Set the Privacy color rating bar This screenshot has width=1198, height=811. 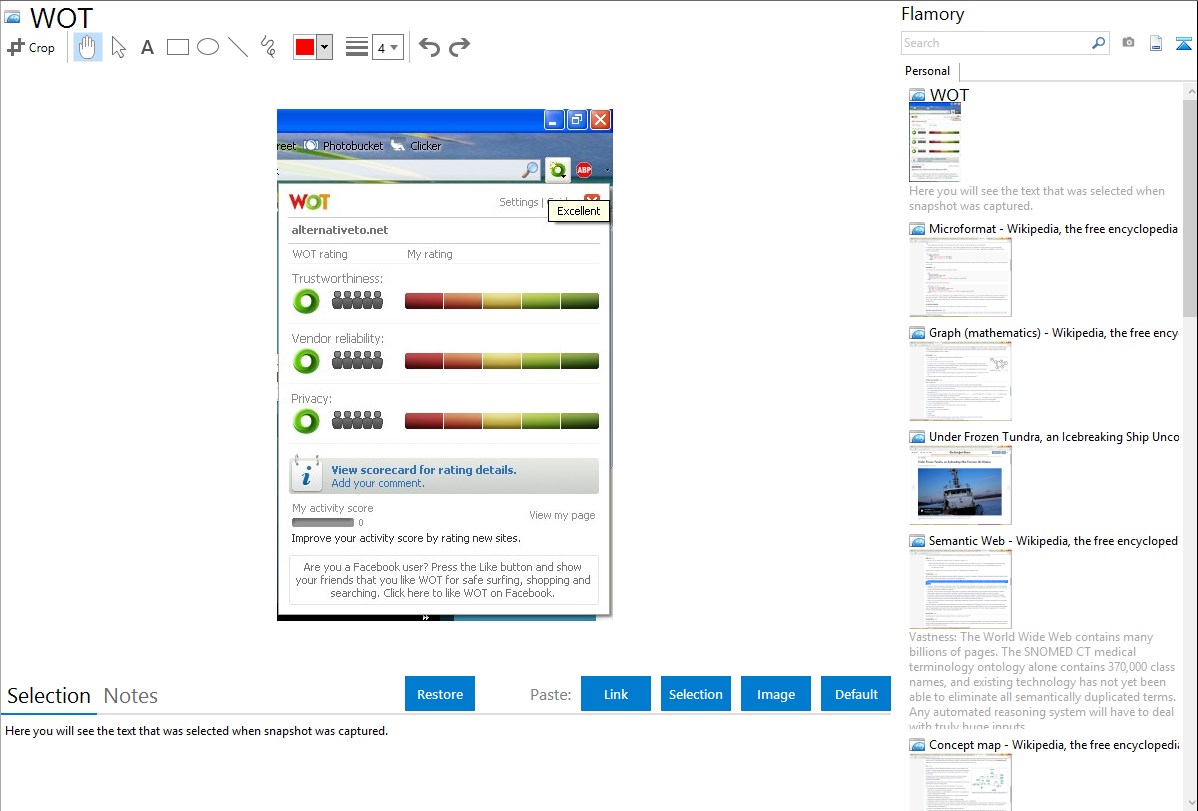[502, 420]
